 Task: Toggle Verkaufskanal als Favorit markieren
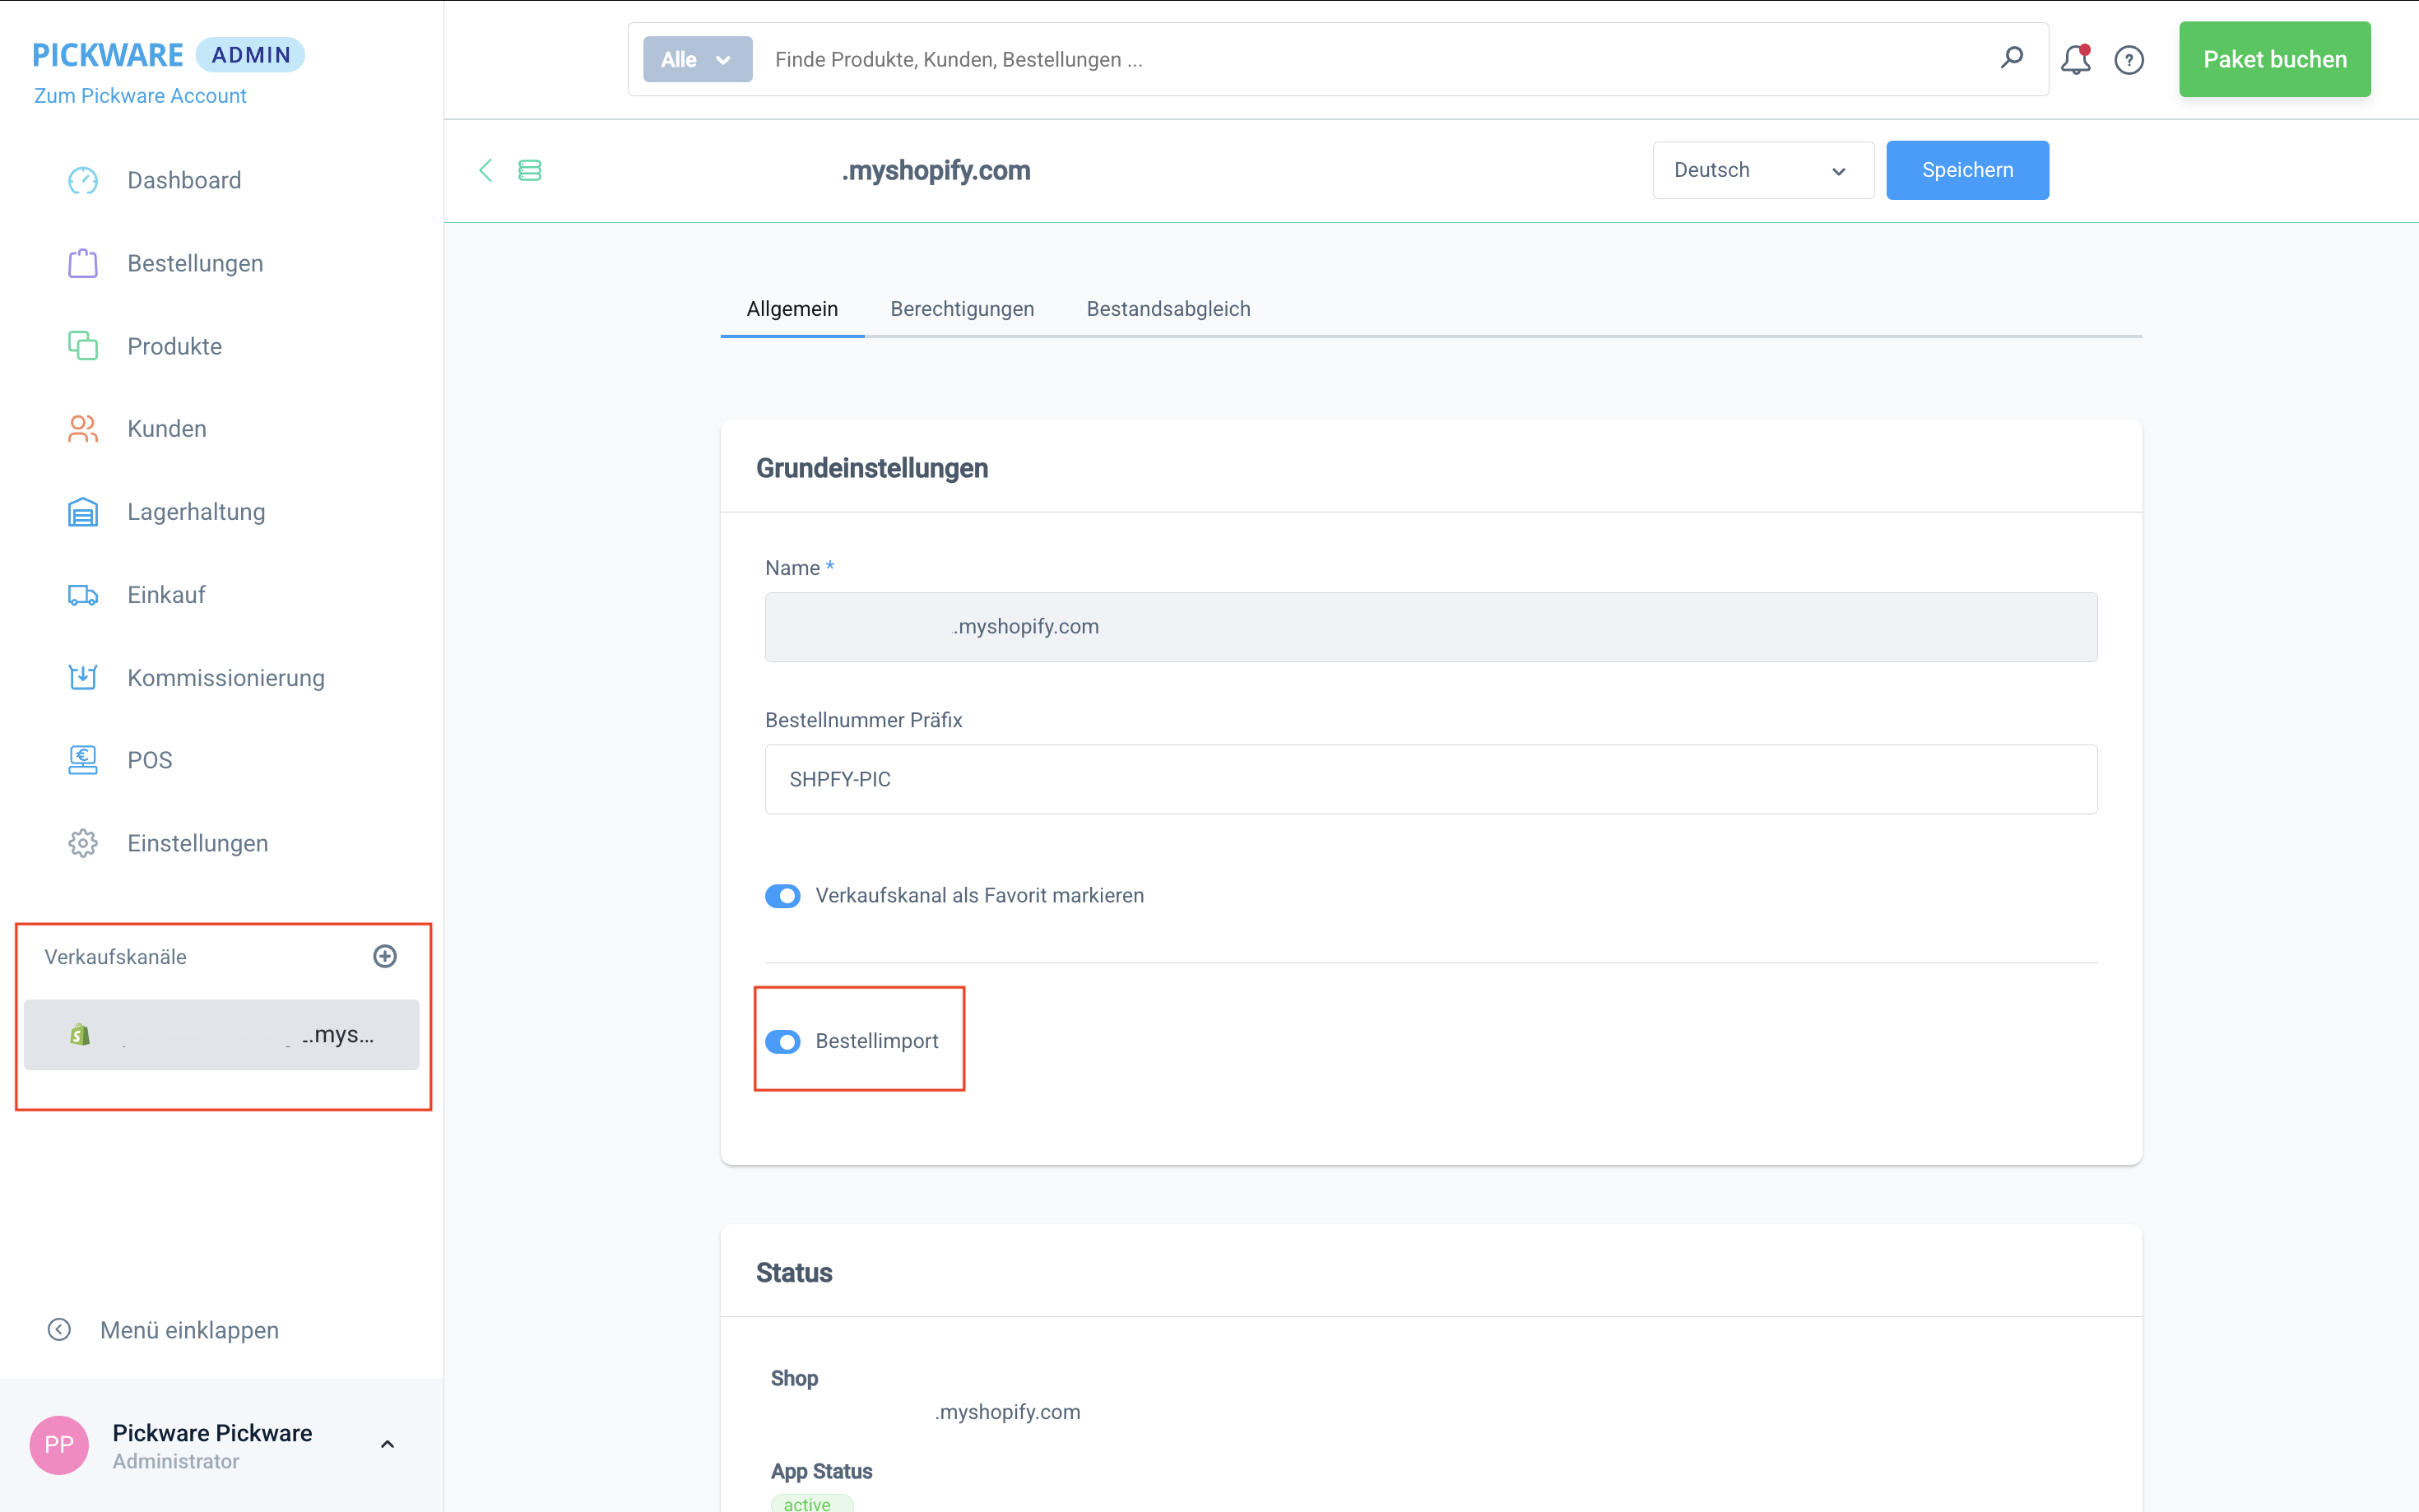(783, 895)
